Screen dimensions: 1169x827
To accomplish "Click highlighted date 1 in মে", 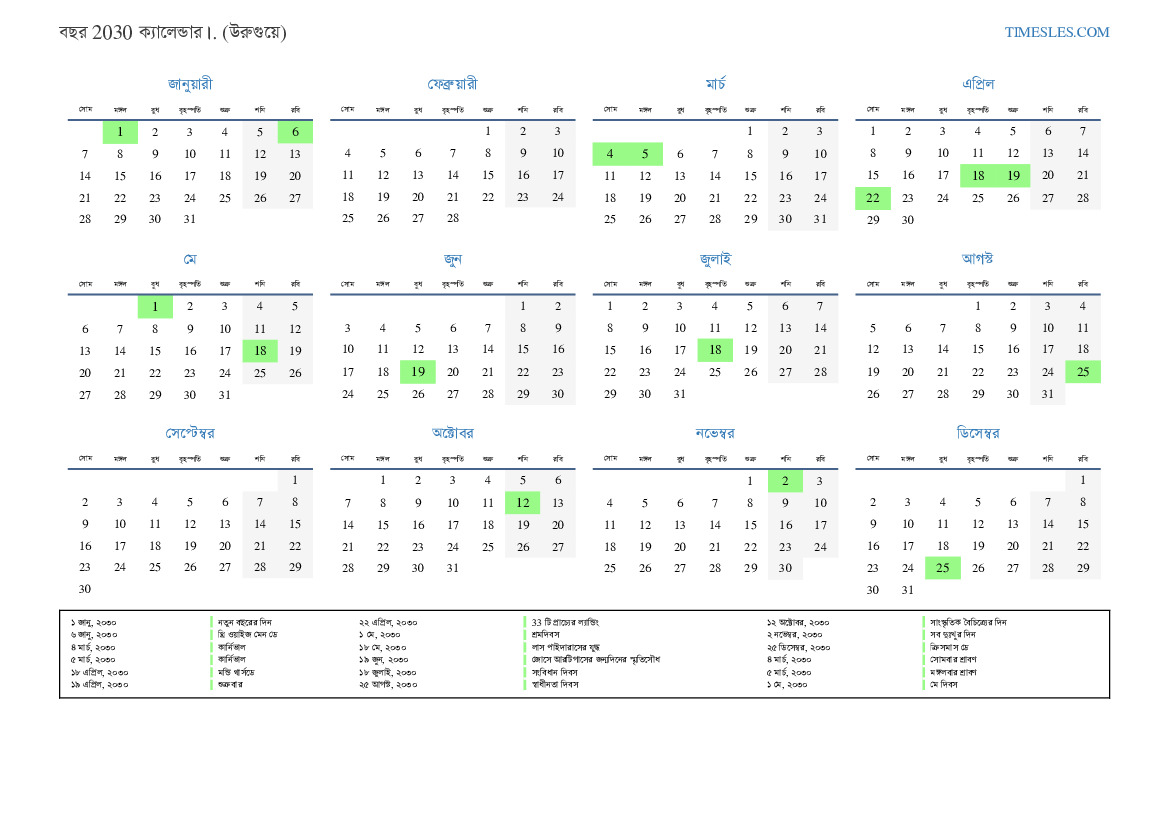I will coord(155,306).
